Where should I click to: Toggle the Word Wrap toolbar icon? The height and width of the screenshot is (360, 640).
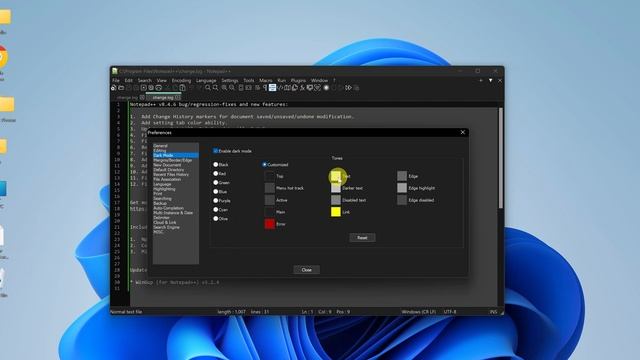pos(257,88)
